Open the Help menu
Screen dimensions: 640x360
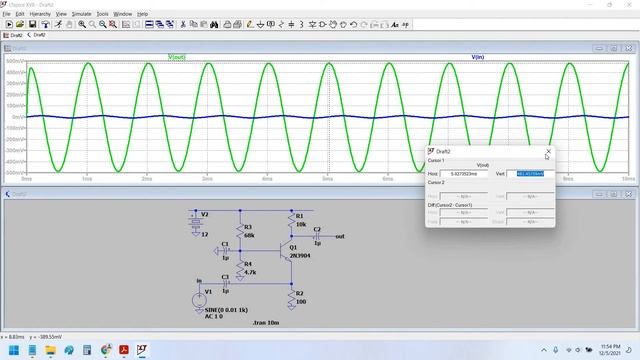tap(142, 14)
